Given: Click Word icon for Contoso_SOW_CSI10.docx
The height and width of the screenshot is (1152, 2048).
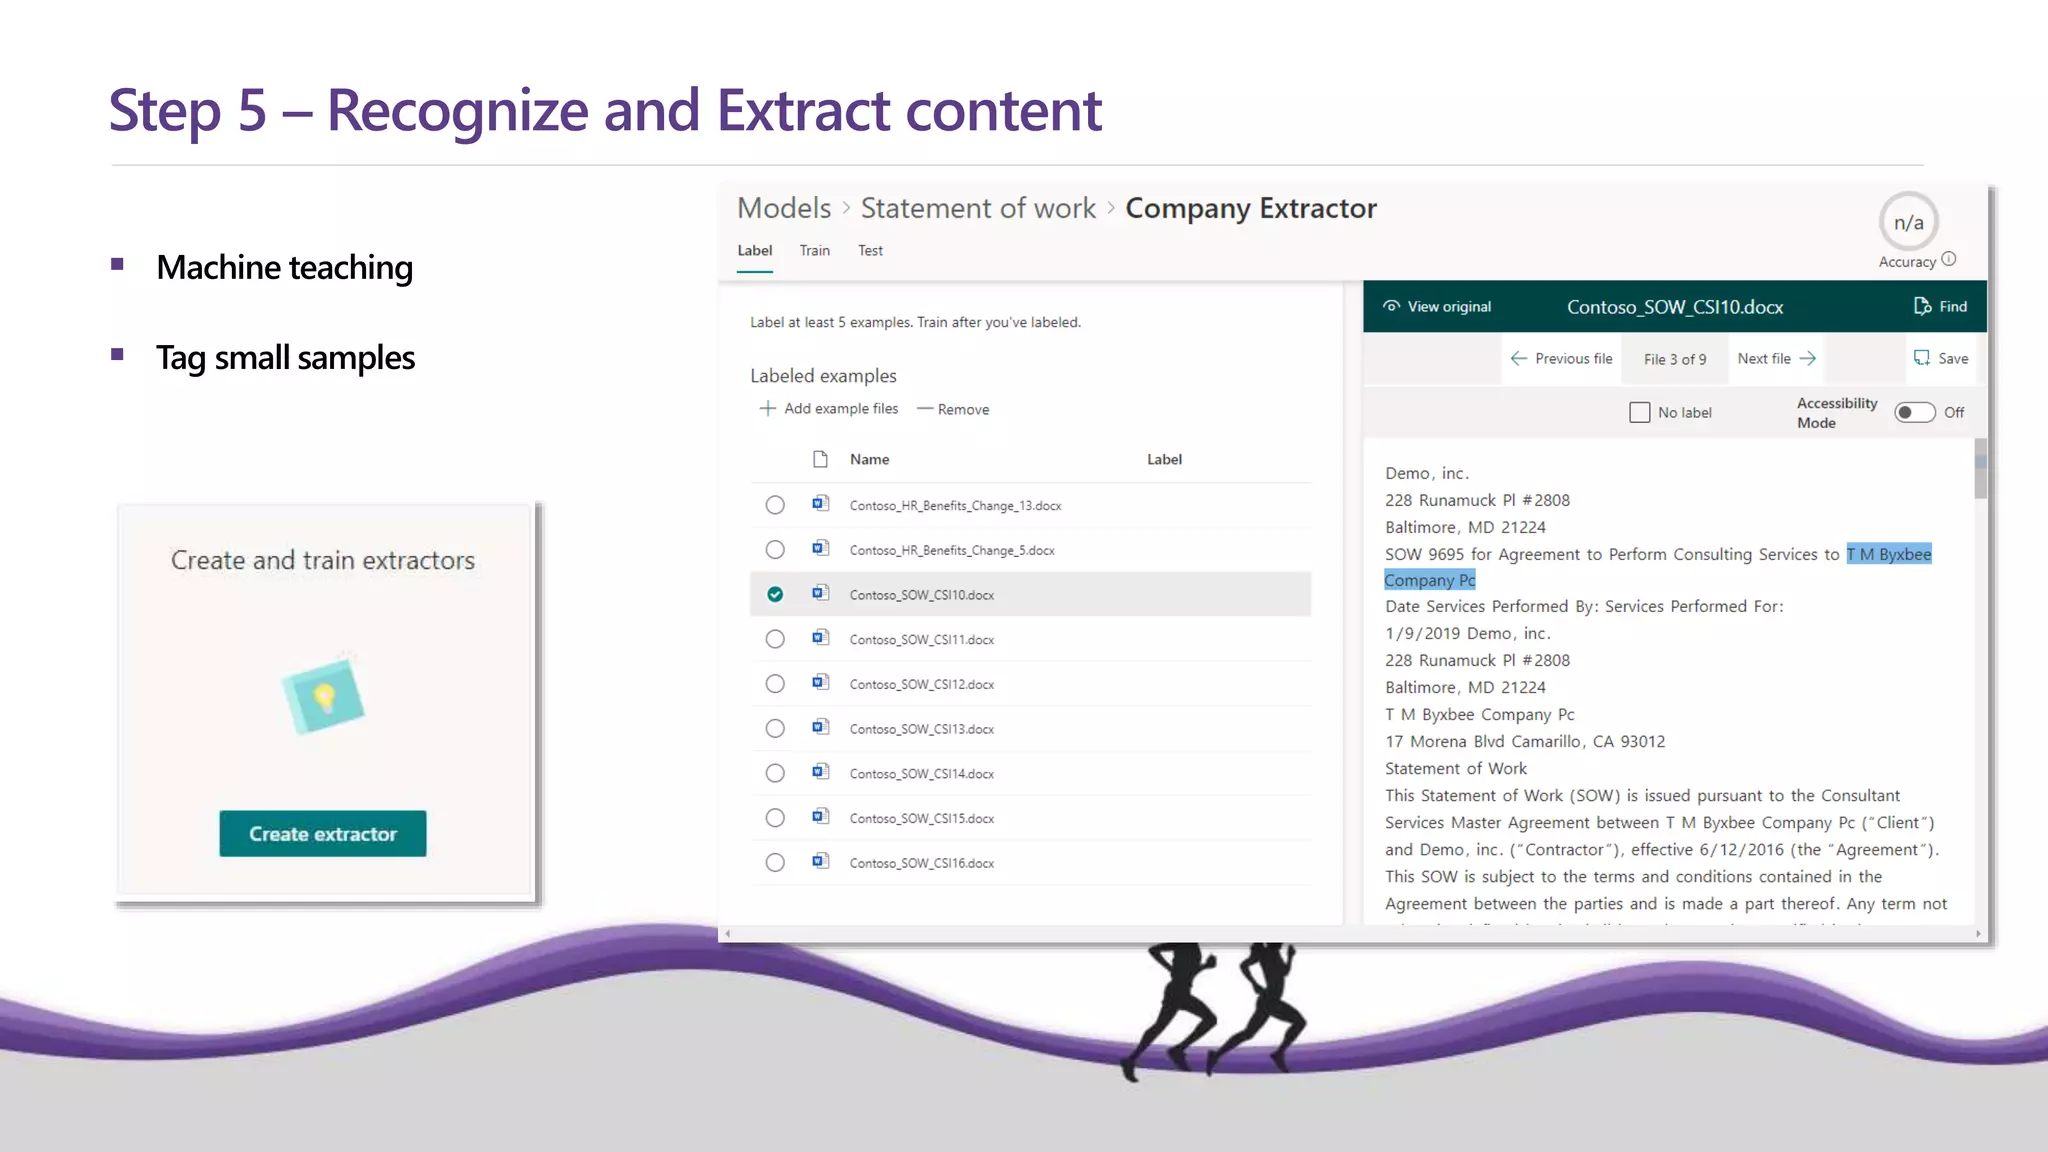Looking at the screenshot, I should pos(821,594).
